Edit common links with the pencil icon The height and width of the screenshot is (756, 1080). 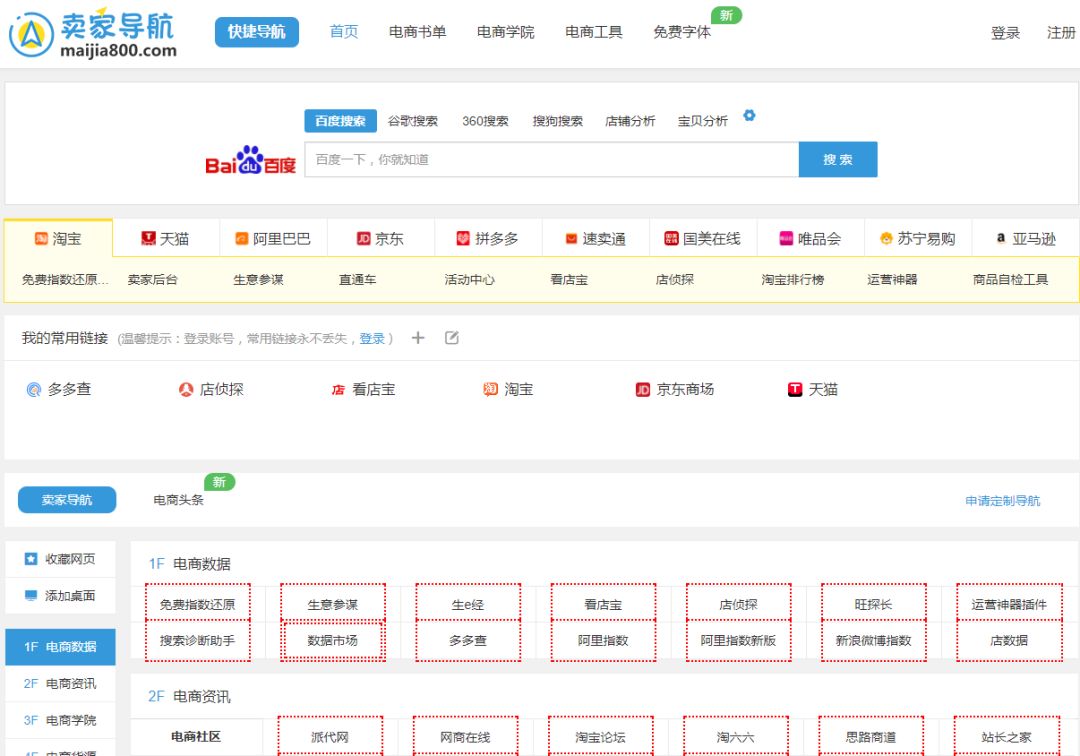click(x=452, y=337)
